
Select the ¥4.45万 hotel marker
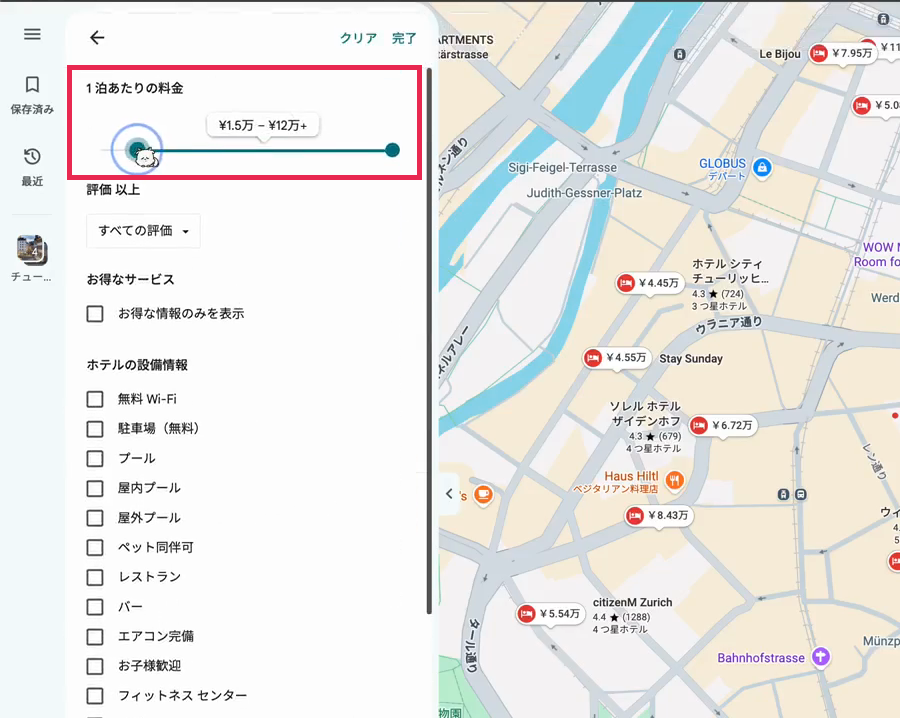649,283
